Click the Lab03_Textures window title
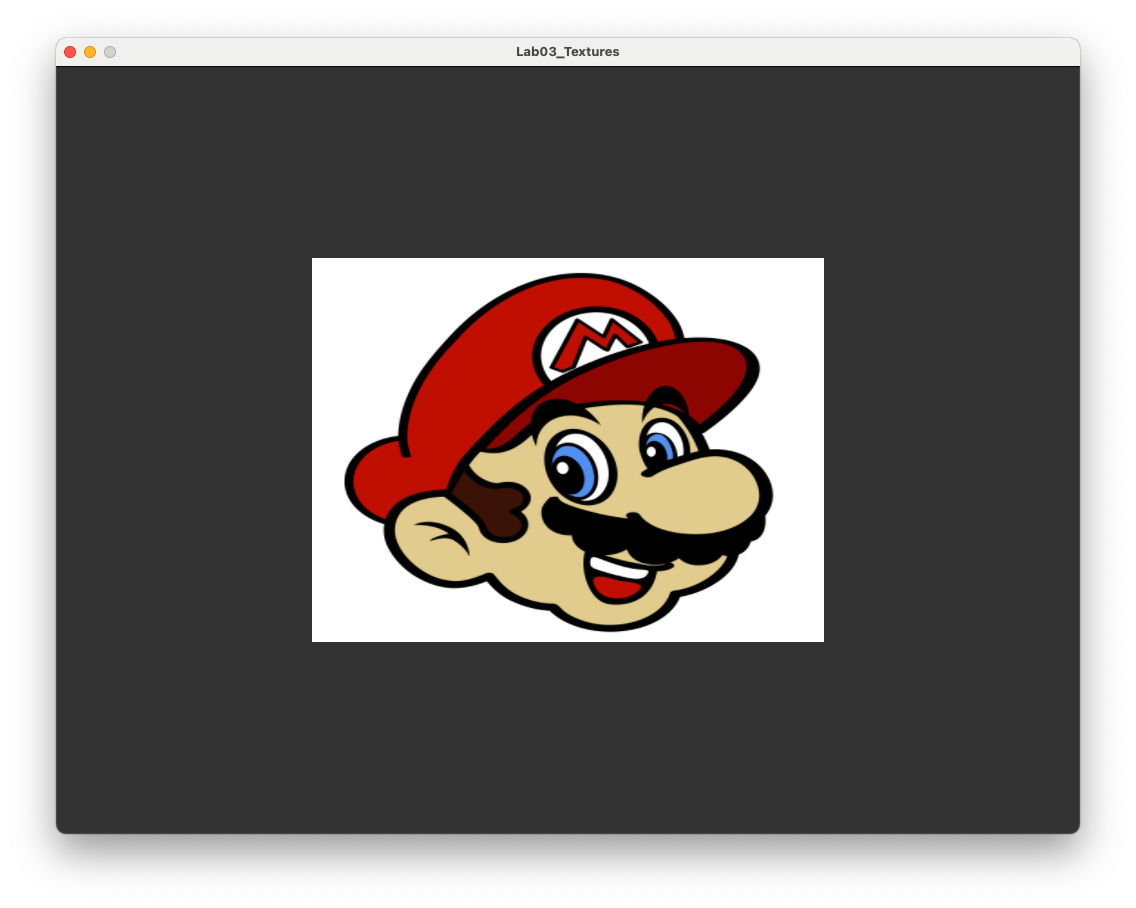Image resolution: width=1136 pixels, height=908 pixels. [567, 51]
